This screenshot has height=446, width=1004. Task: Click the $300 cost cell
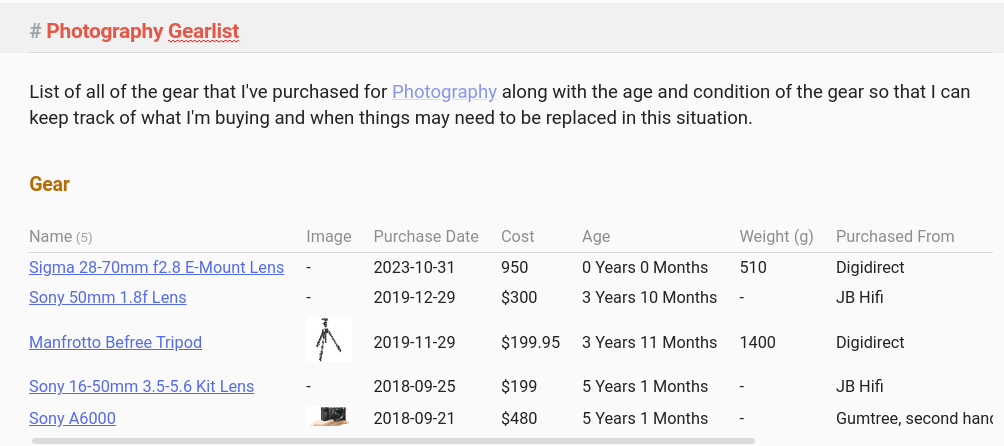[519, 298]
